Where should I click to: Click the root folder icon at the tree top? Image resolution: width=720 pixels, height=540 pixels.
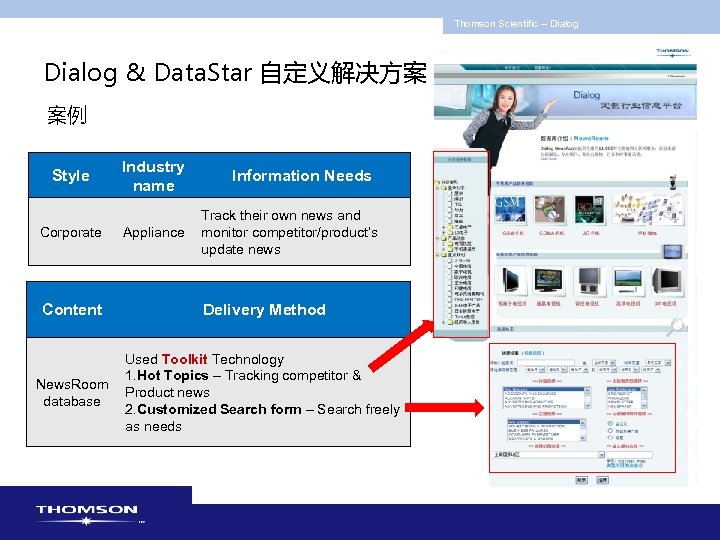tap(437, 182)
